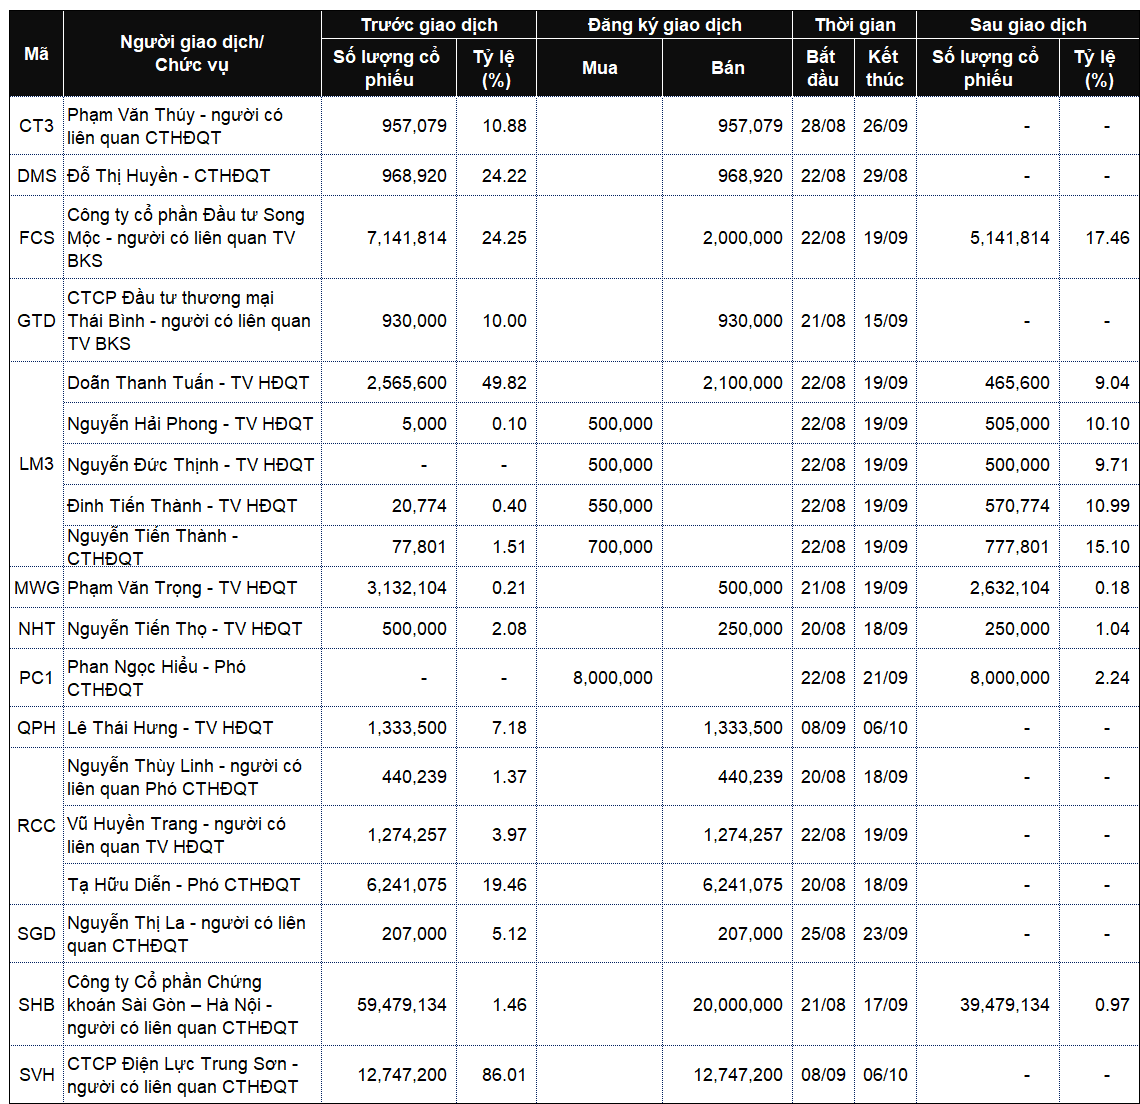The width and height of the screenshot is (1140, 1104).
Task: Select the SHB sell value 20,000,000
Action: click(737, 1005)
